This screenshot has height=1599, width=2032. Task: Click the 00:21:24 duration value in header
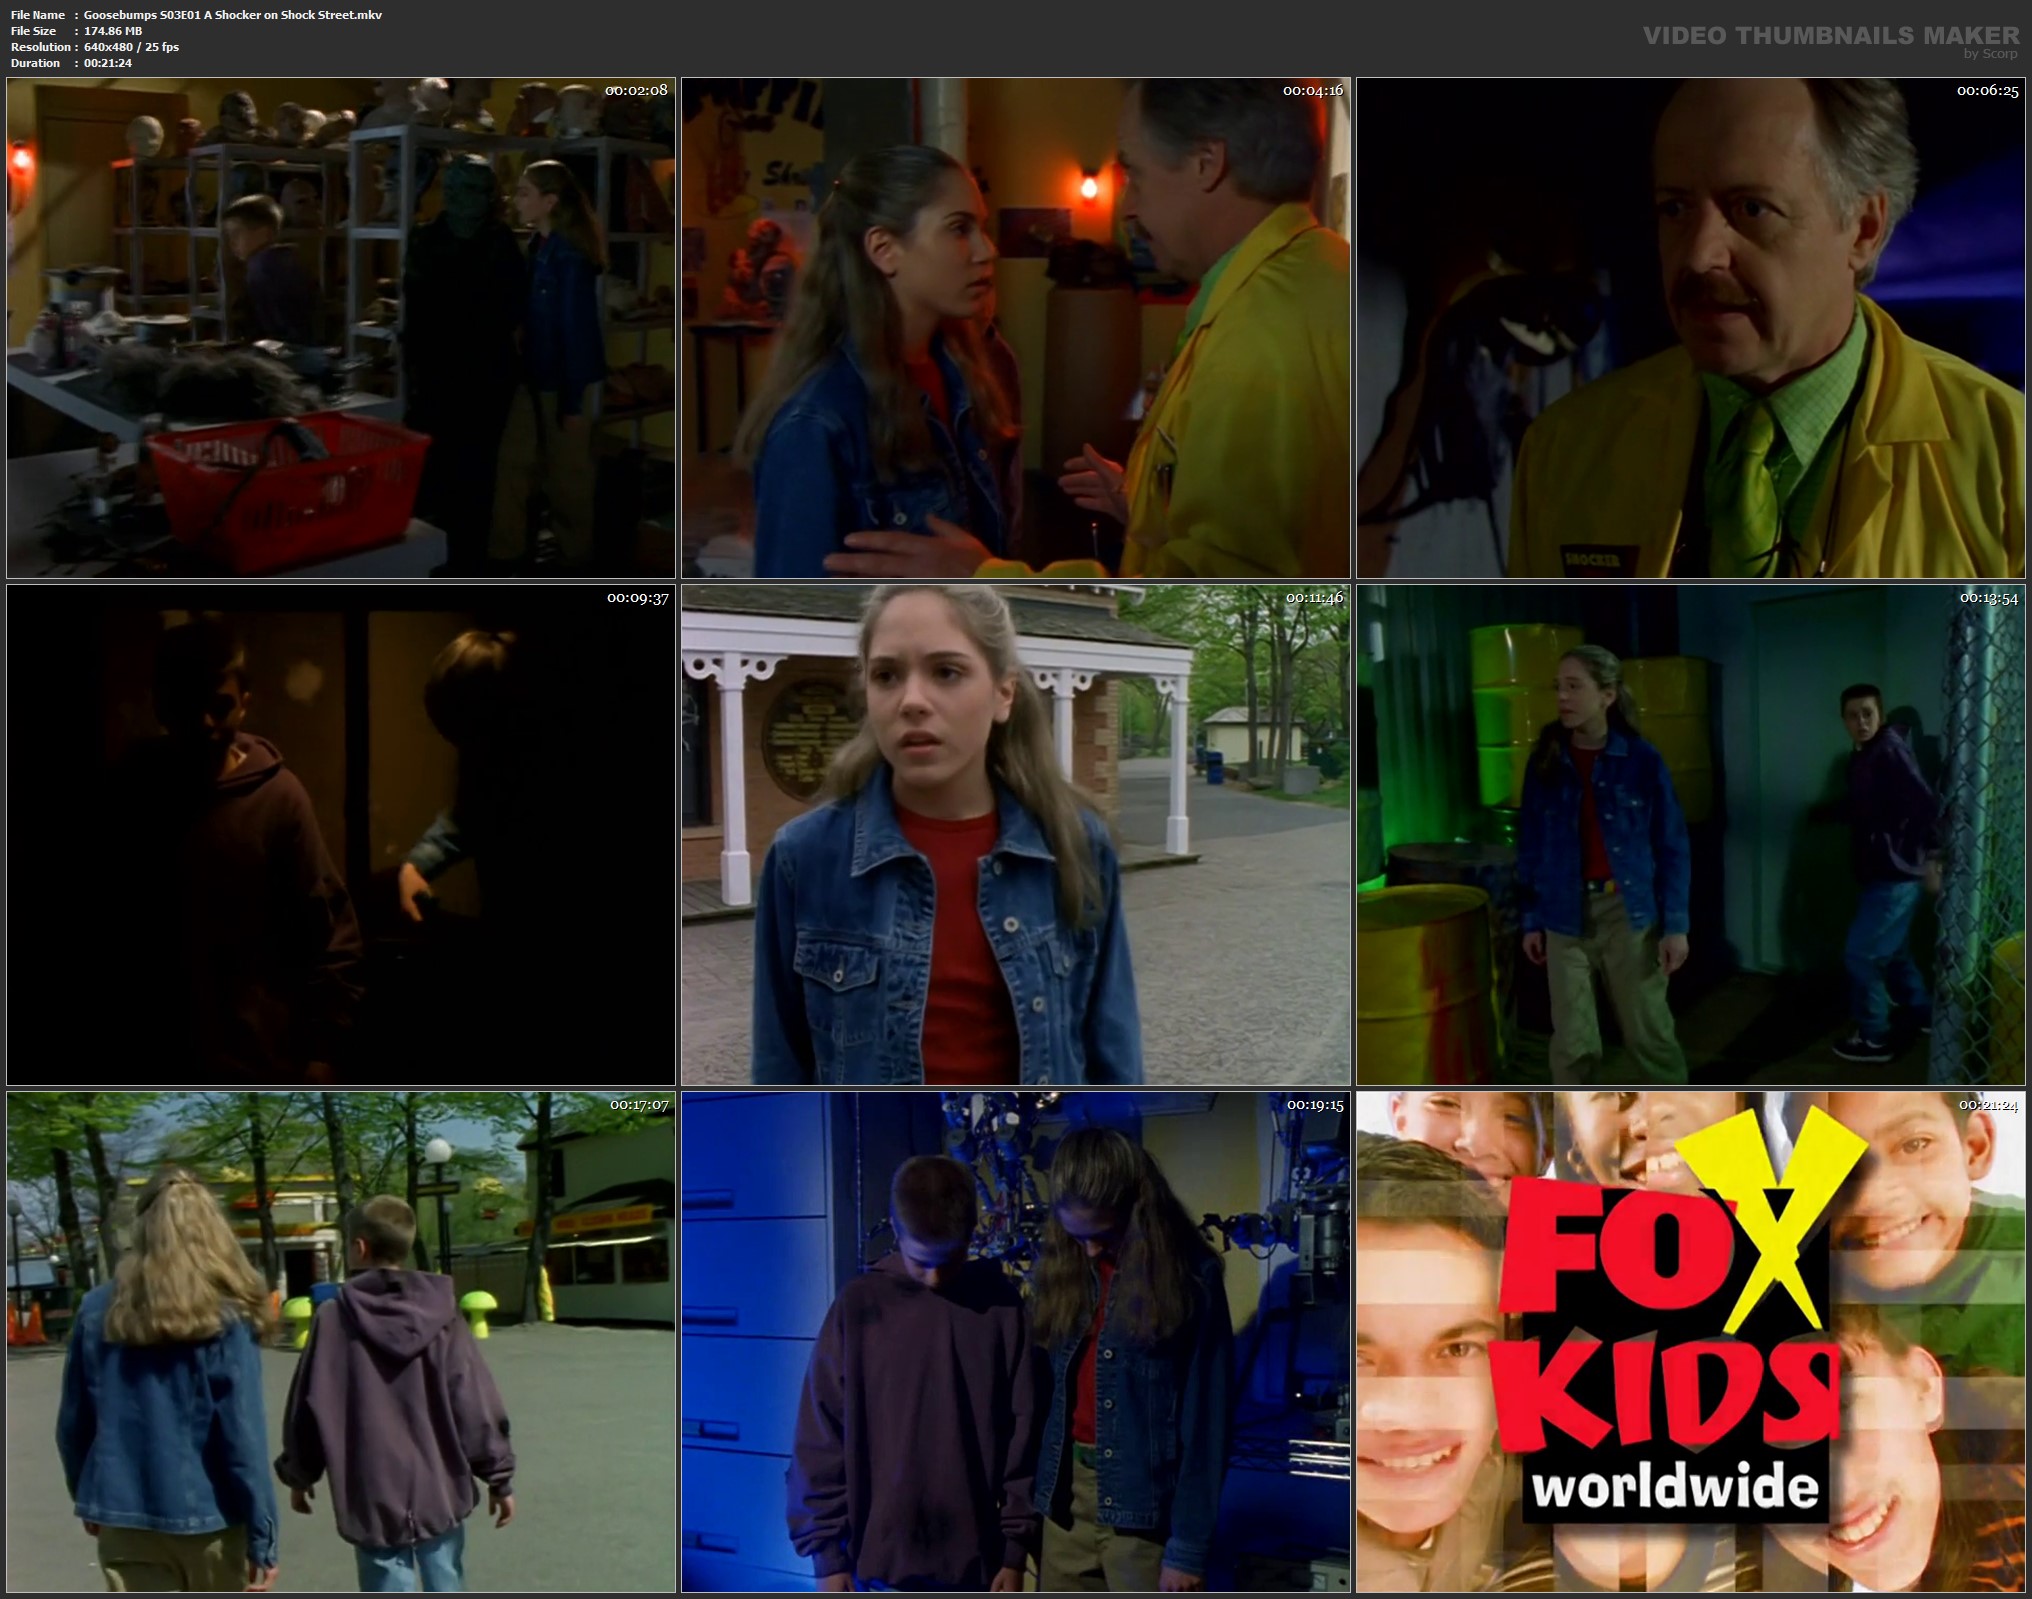(108, 63)
